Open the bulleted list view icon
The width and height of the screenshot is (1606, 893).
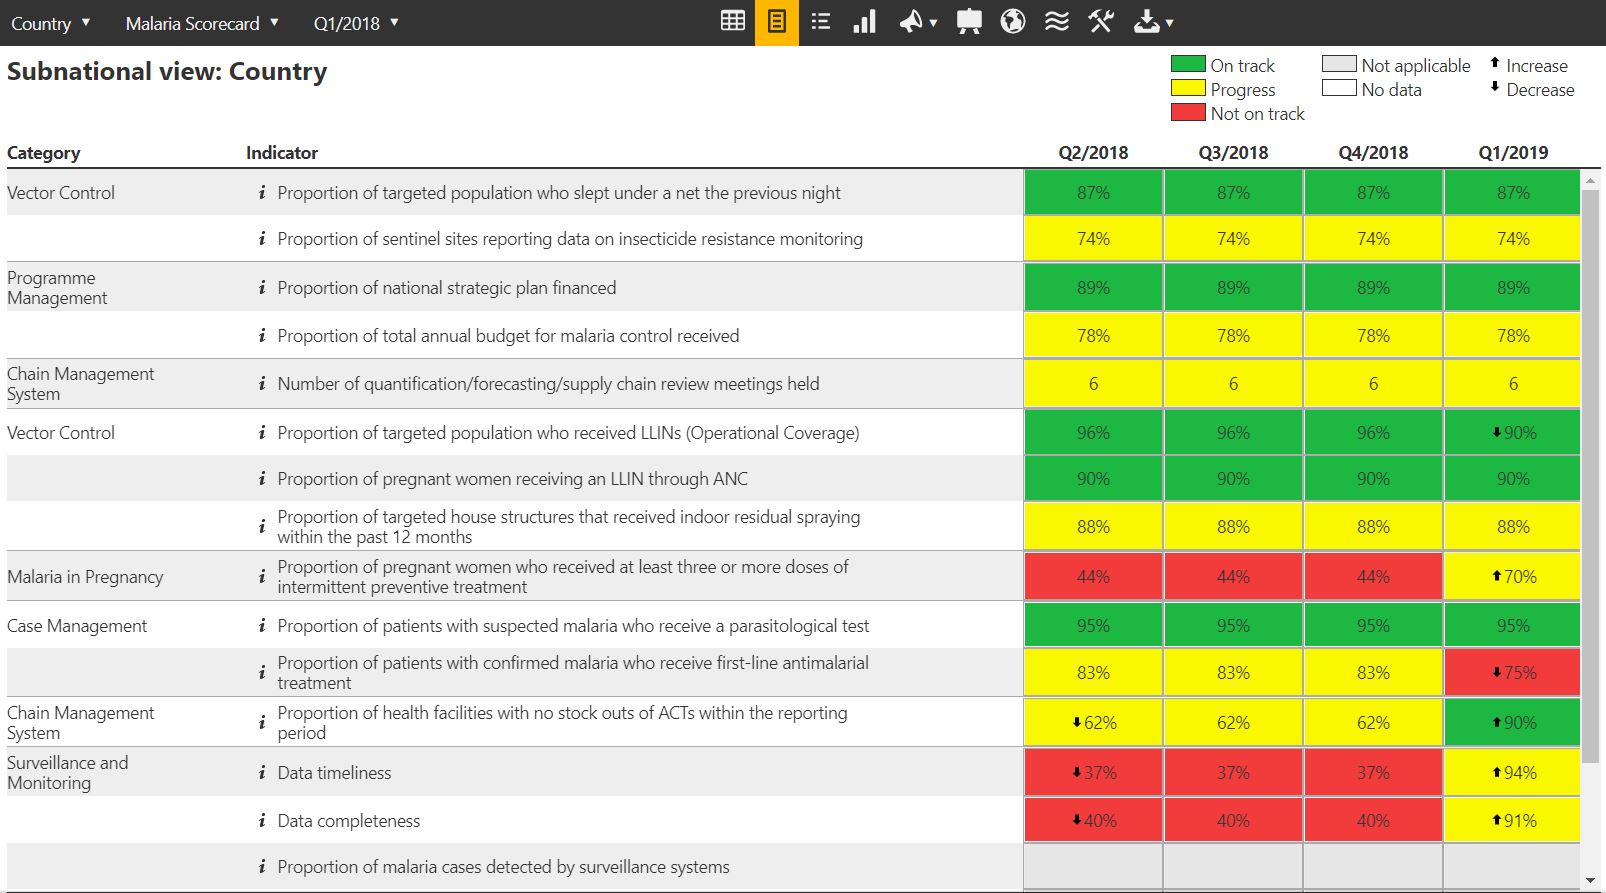(820, 22)
